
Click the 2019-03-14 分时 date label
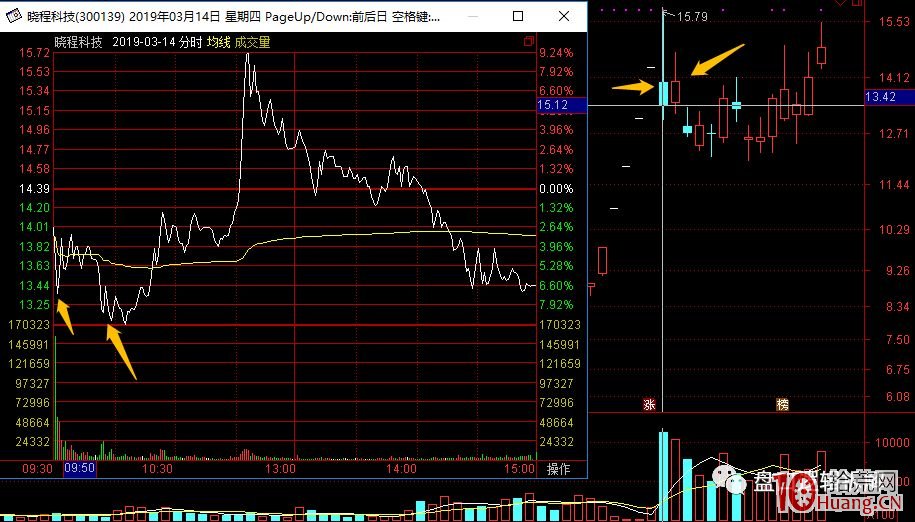157,42
